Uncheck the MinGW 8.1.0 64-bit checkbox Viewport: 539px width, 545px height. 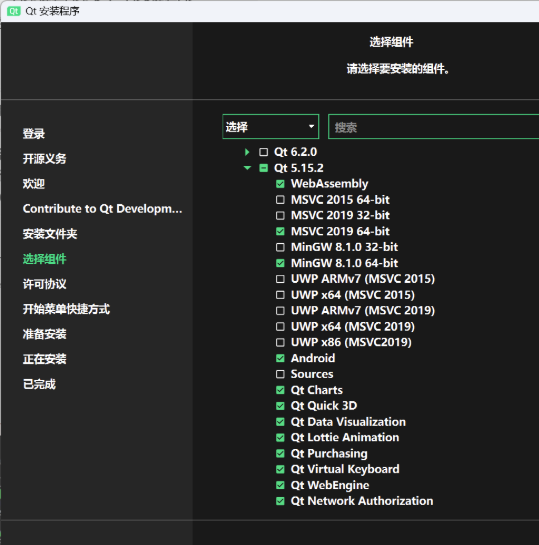tap(280, 263)
